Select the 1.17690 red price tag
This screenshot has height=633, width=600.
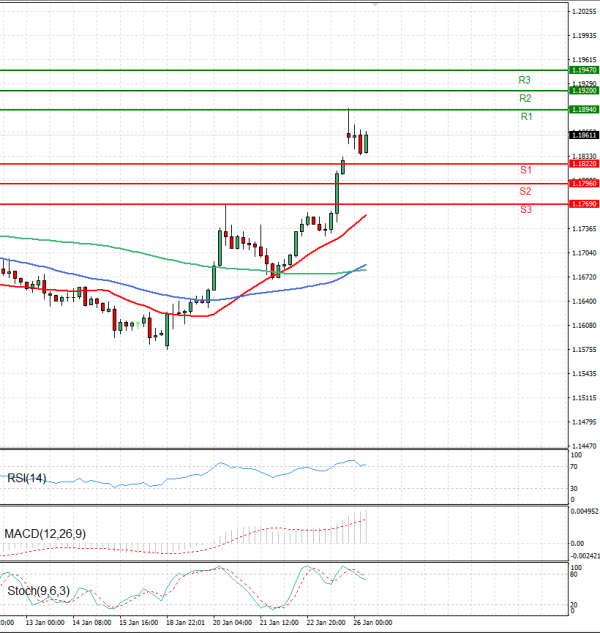583,204
